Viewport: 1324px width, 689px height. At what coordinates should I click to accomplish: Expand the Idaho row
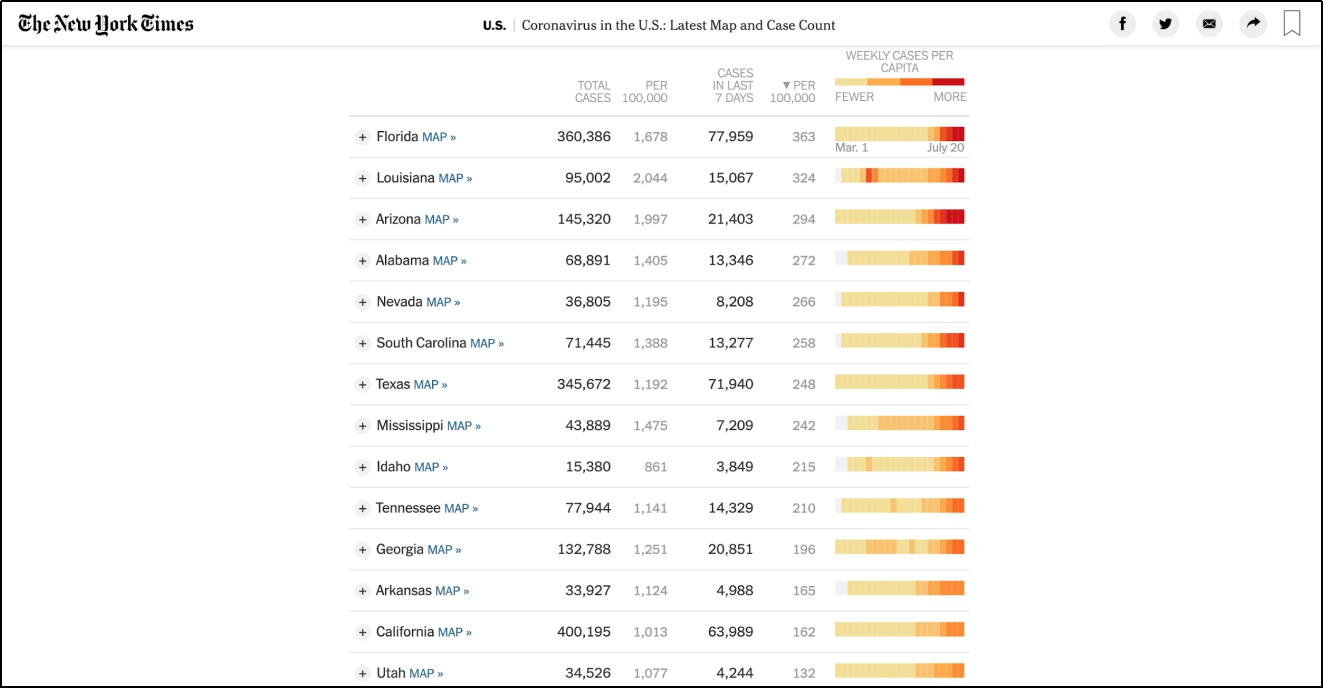(362, 467)
